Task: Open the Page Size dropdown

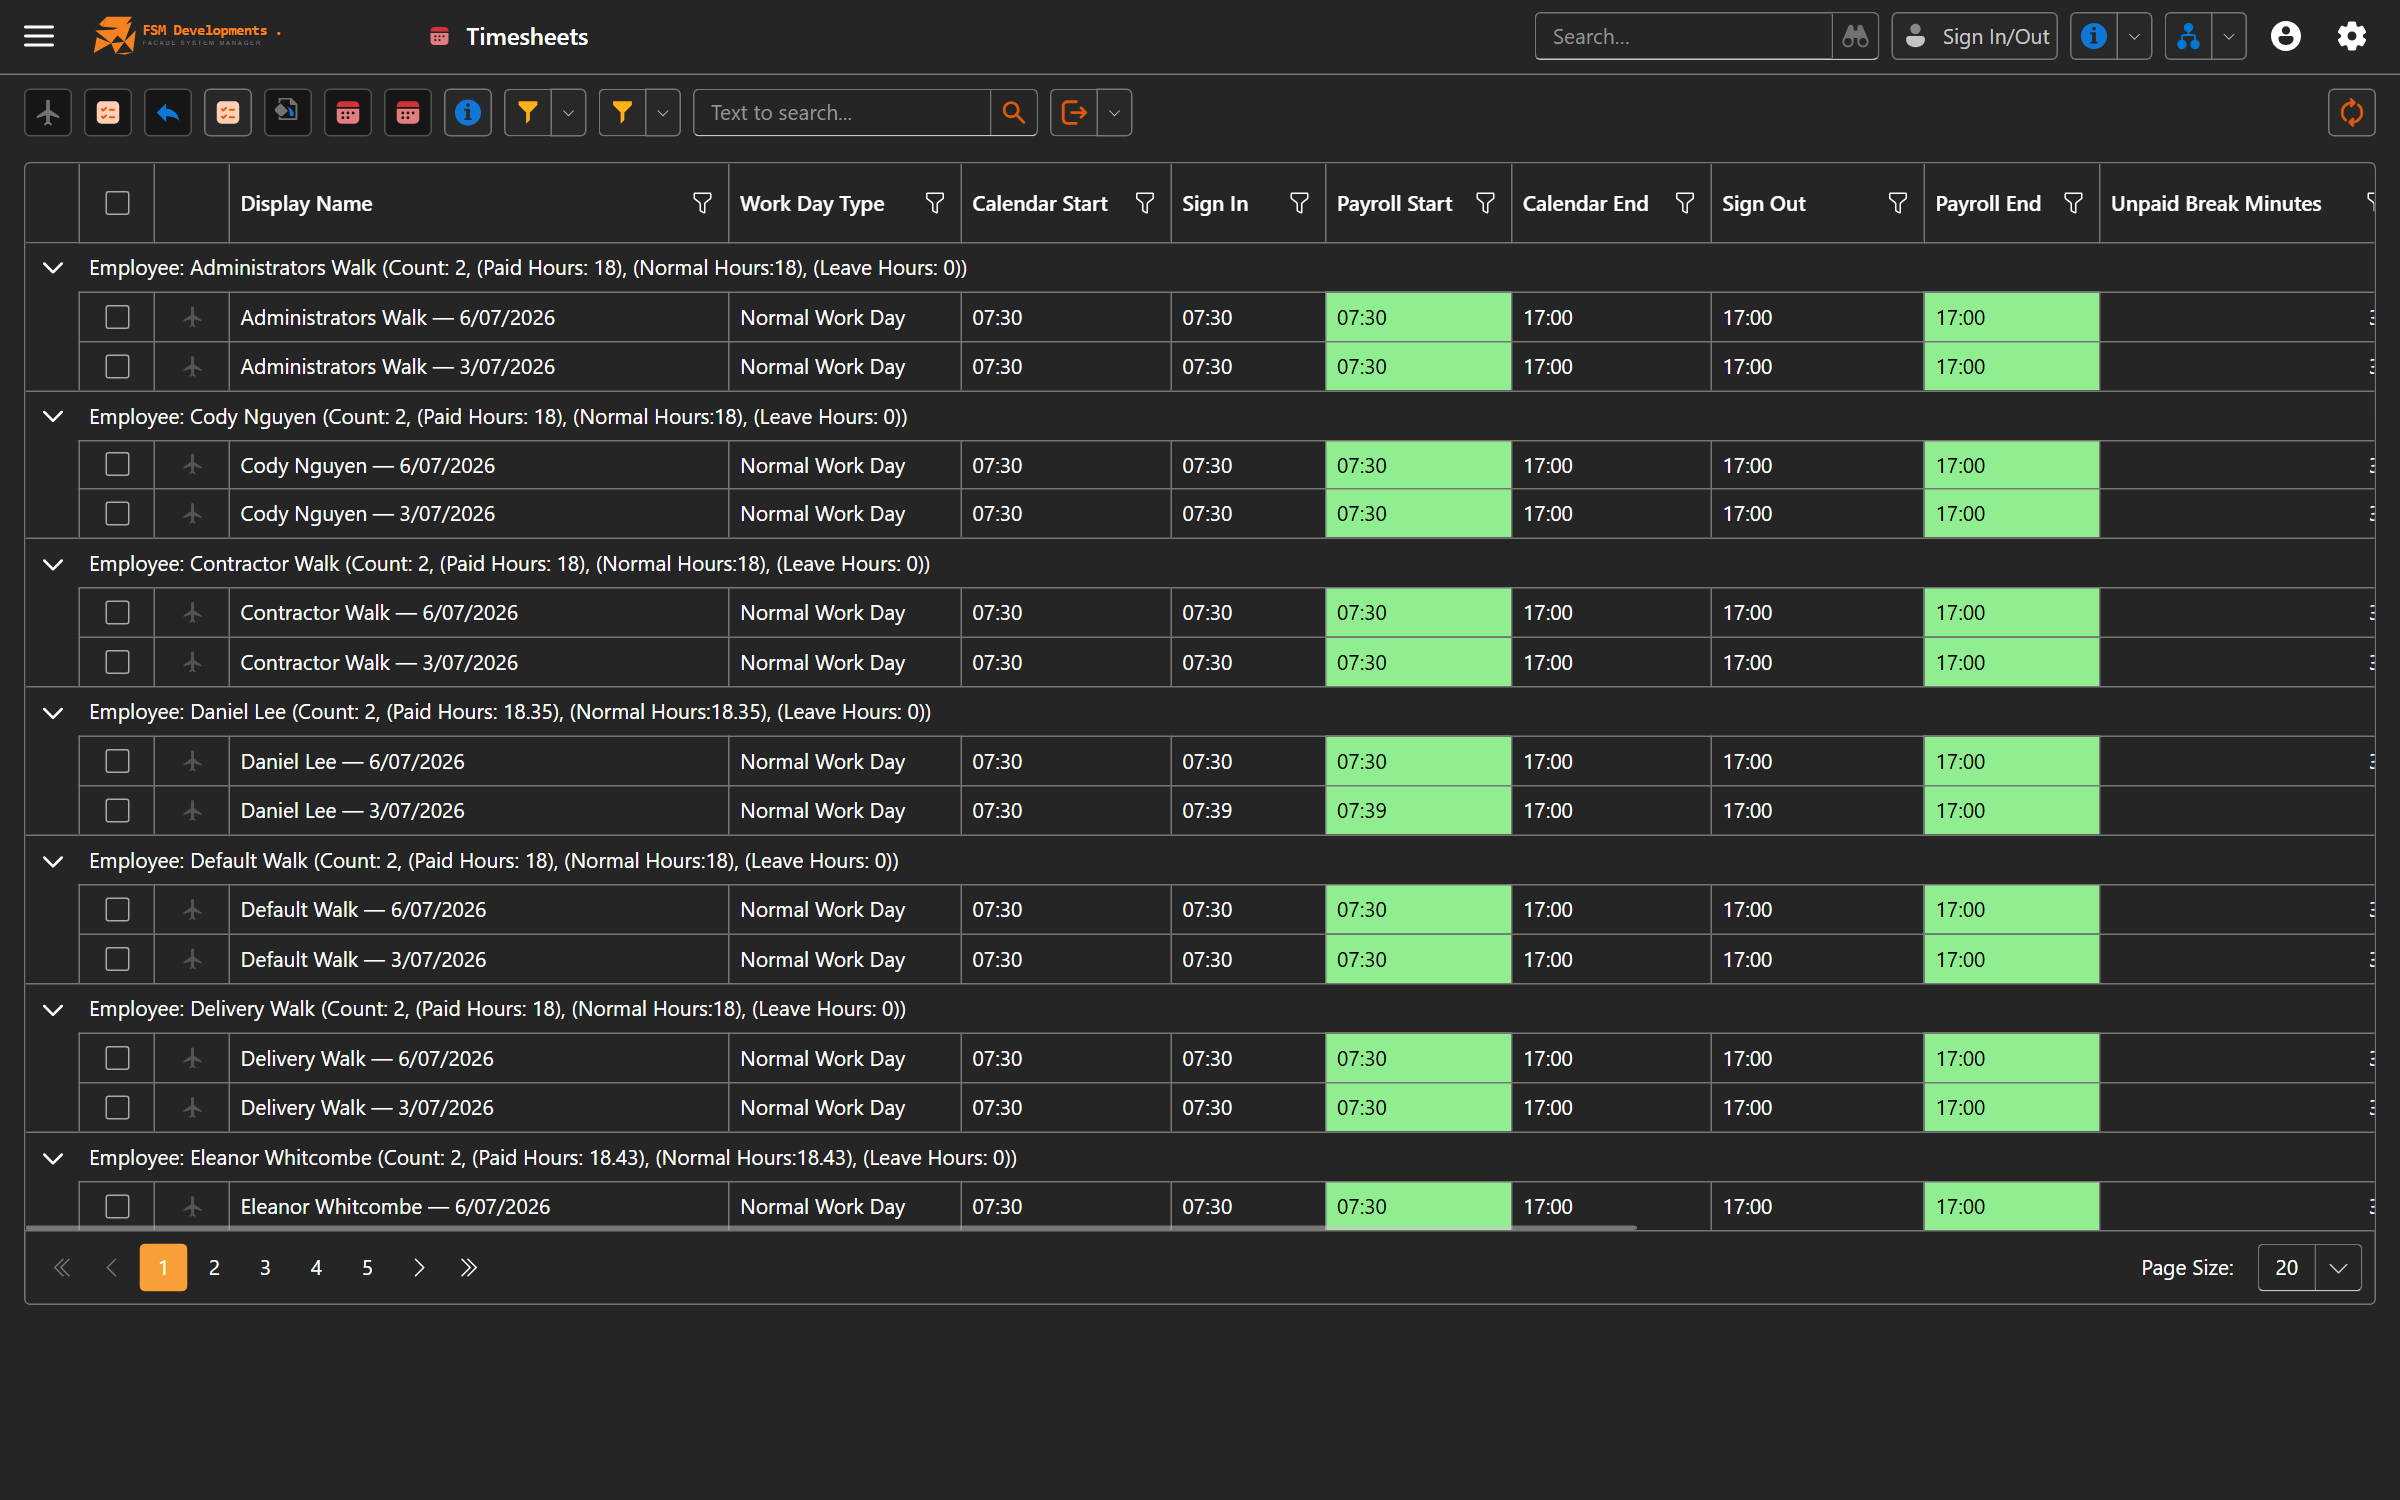Action: [2337, 1268]
